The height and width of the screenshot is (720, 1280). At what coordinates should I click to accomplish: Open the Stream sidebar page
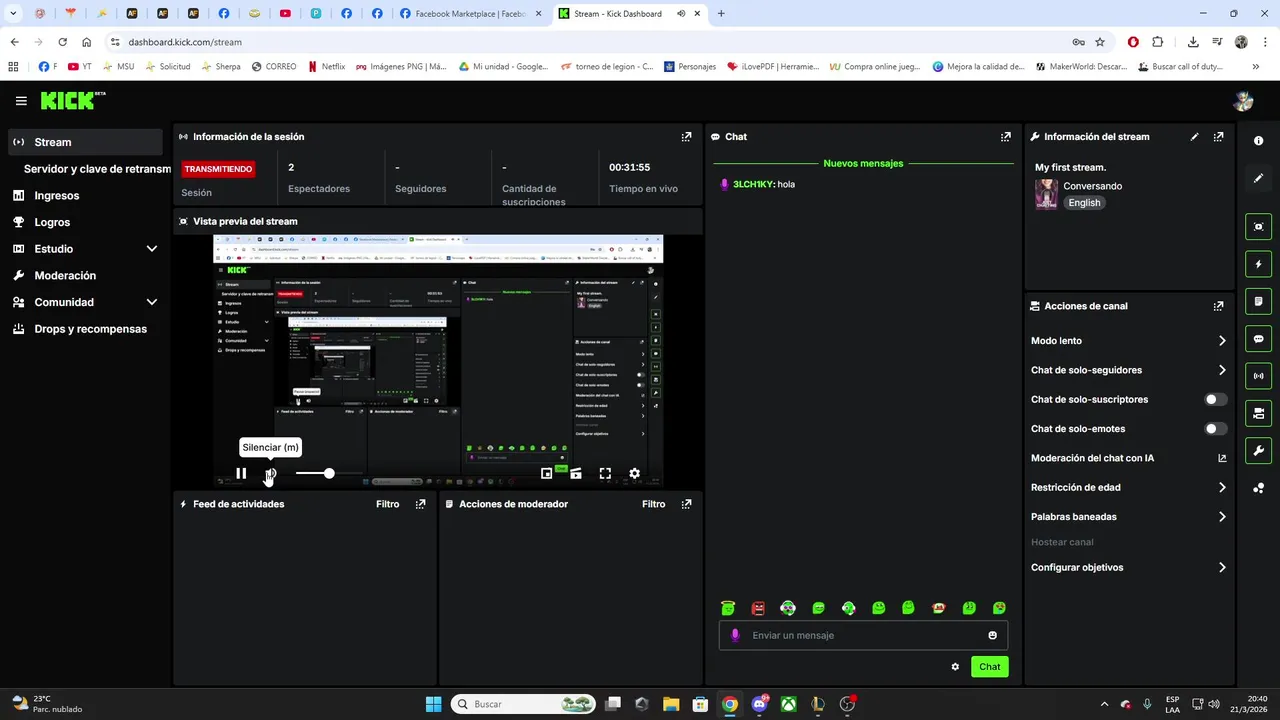point(85,142)
